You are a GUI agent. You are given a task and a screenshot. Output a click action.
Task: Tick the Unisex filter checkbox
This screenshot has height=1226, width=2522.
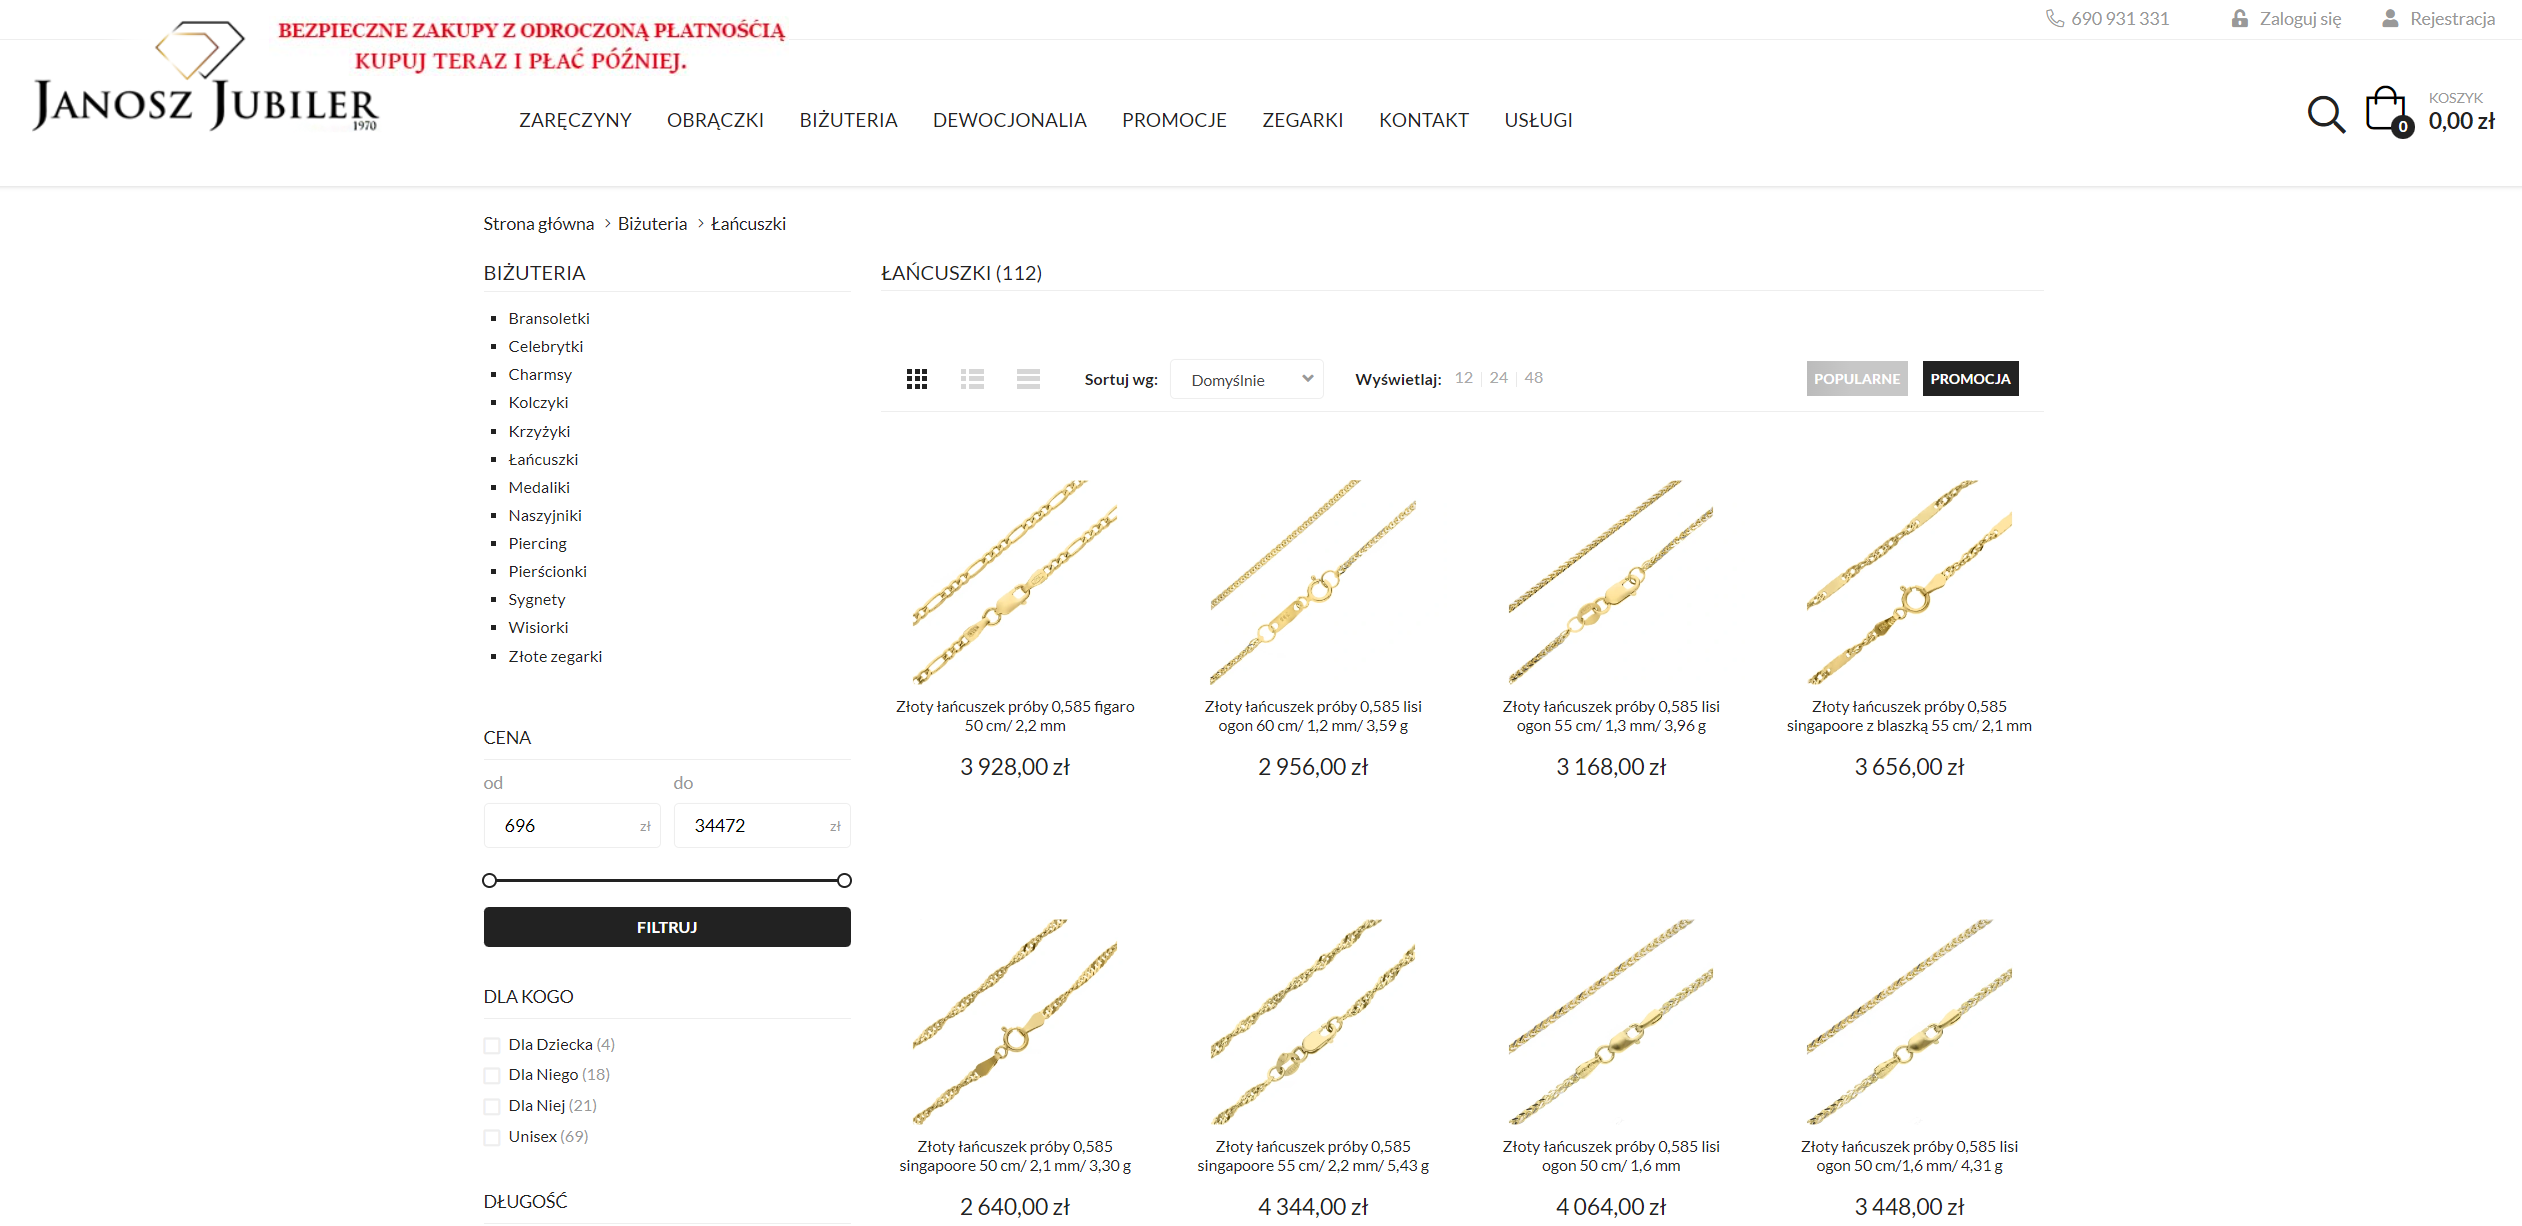[x=492, y=1137]
